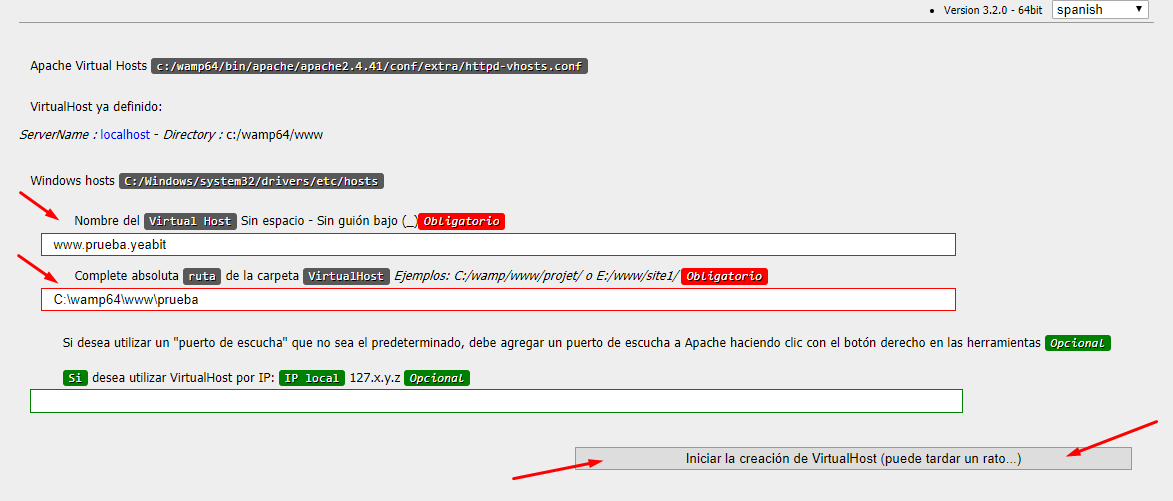The image size is (1173, 501).
Task: Click the gray 'VirtualHost' folder label badge
Action: 346,276
